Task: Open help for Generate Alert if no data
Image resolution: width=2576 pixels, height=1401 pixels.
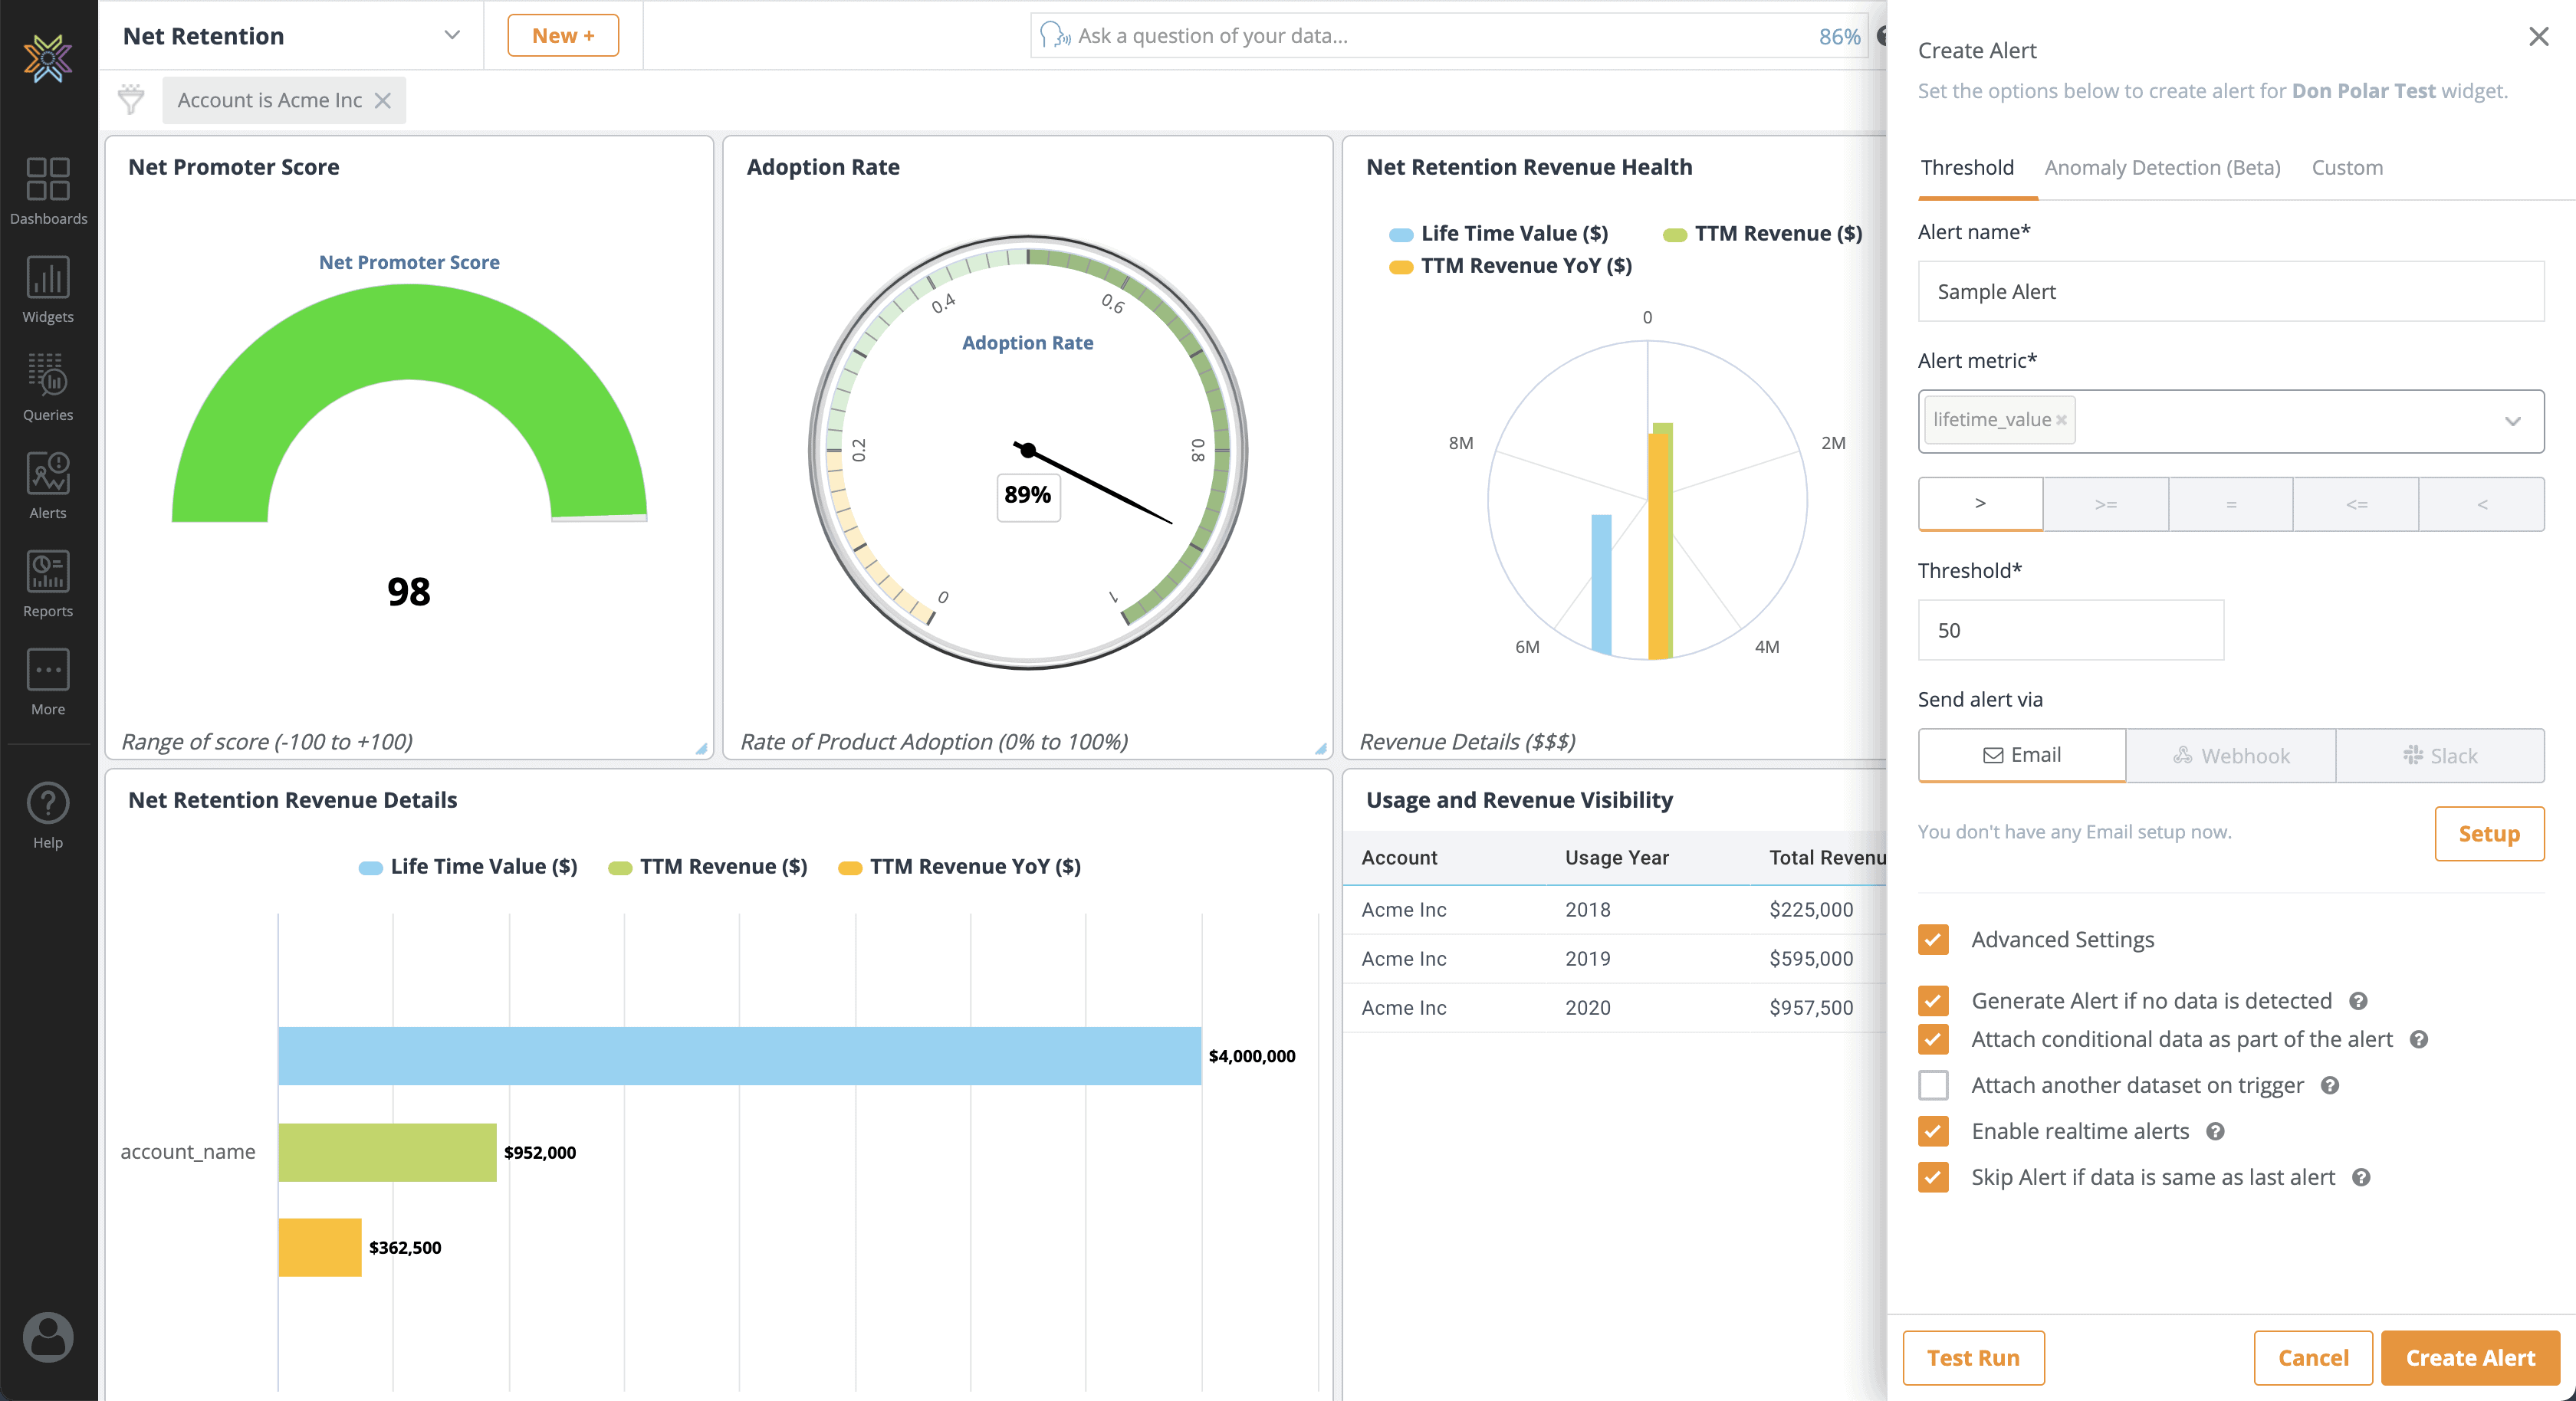Action: coord(2358,1001)
